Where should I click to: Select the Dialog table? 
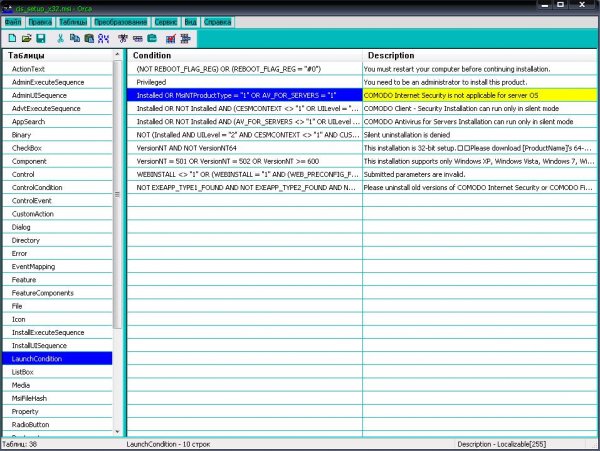pos(57,227)
